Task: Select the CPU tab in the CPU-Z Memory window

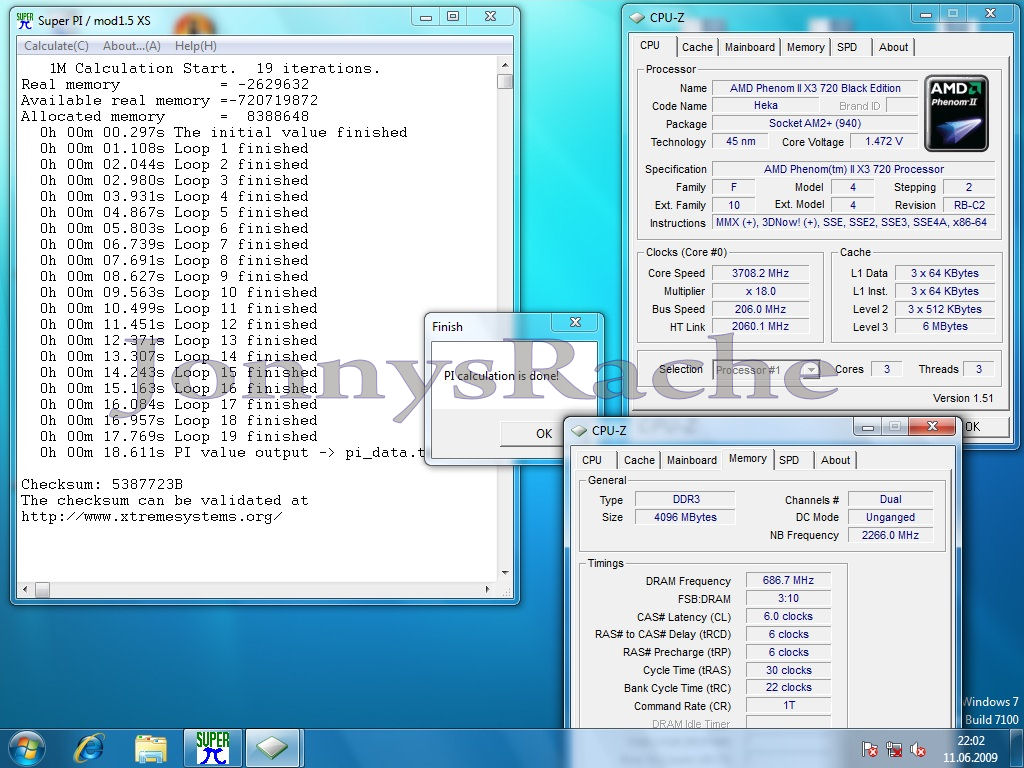Action: coord(592,460)
